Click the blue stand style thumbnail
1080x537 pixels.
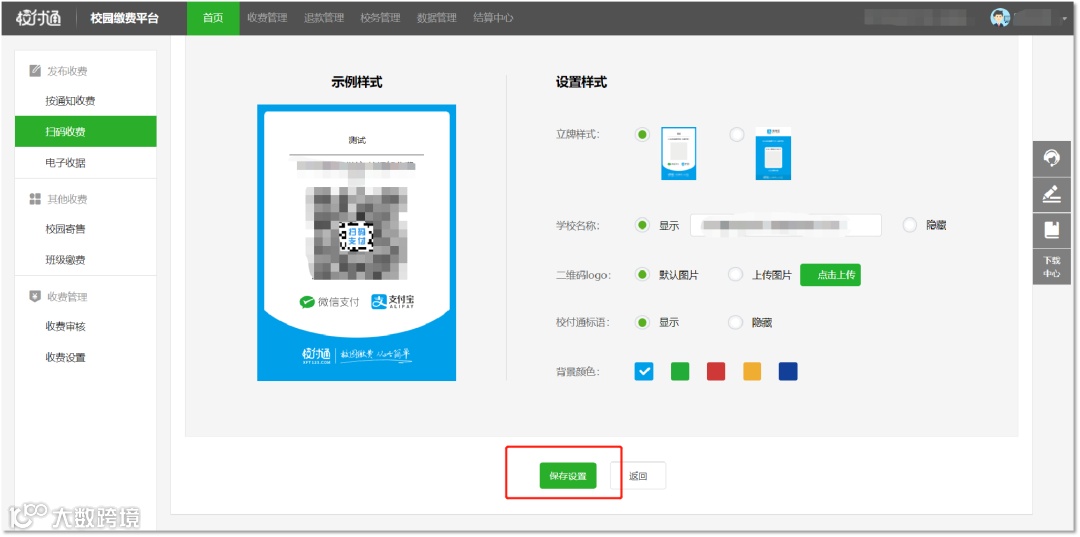pos(773,154)
